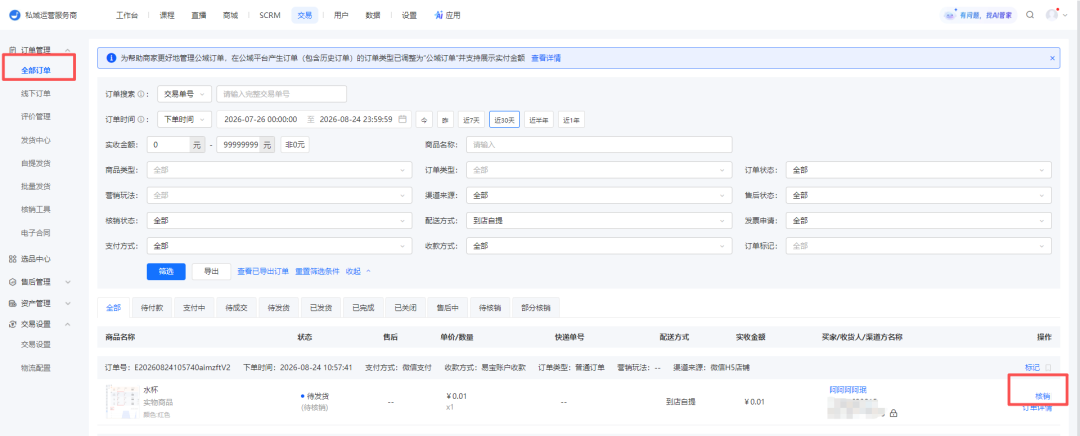This screenshot has width=1080, height=436.
Task: Click the 选品中心 sidebar icon
Action: pyautogui.click(x=12, y=259)
